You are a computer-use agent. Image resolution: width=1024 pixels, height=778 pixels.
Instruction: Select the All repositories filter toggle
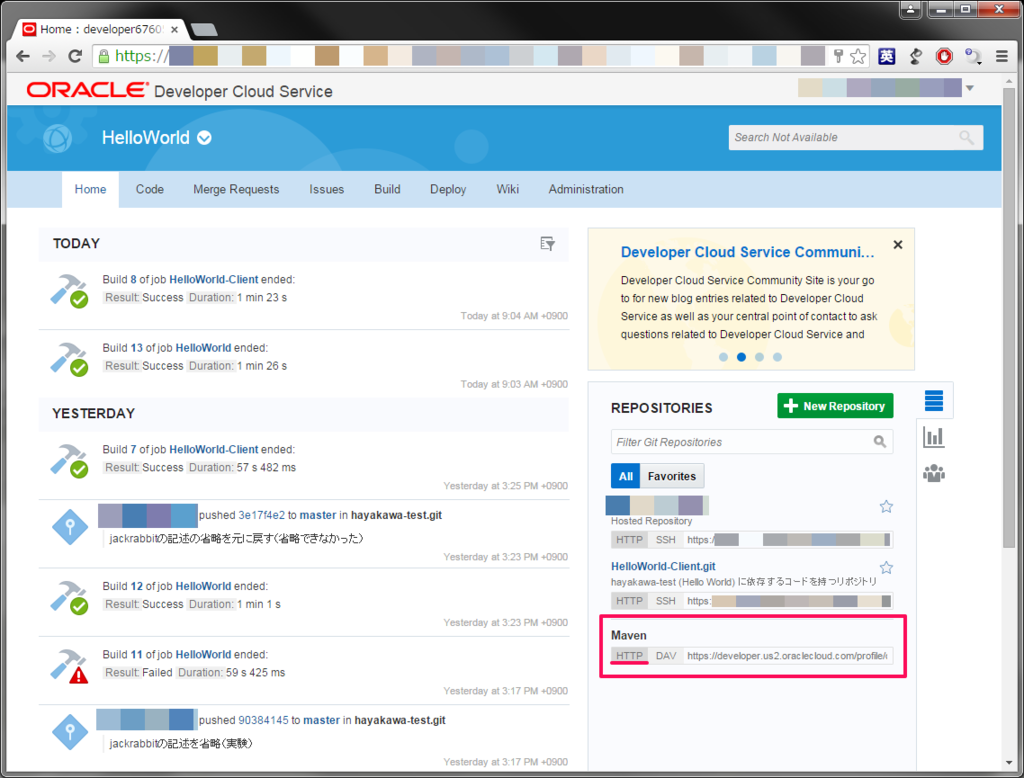click(626, 476)
